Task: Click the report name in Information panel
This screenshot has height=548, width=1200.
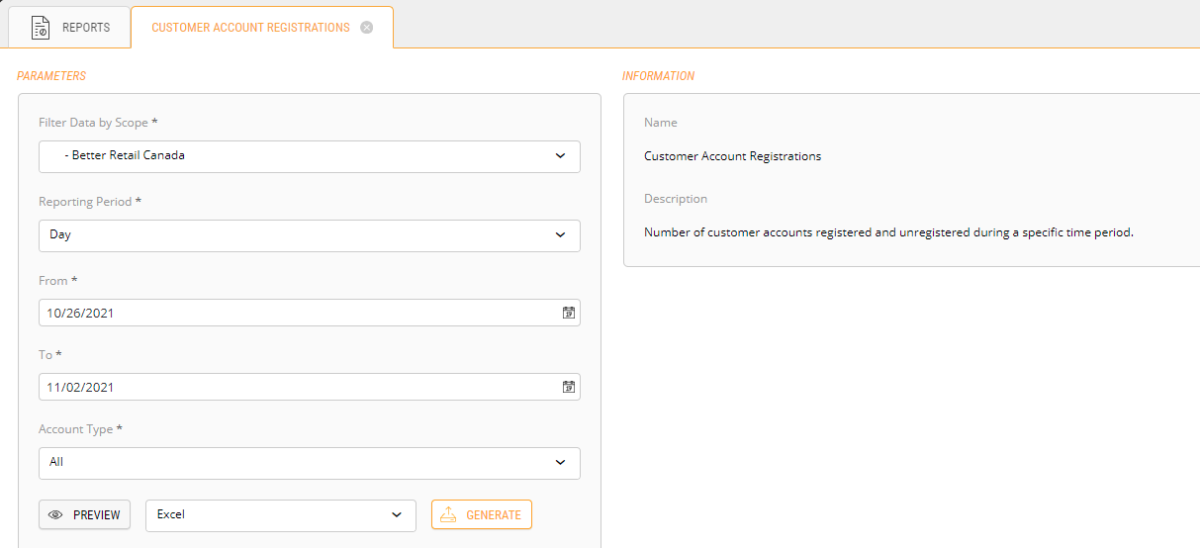Action: pos(732,156)
